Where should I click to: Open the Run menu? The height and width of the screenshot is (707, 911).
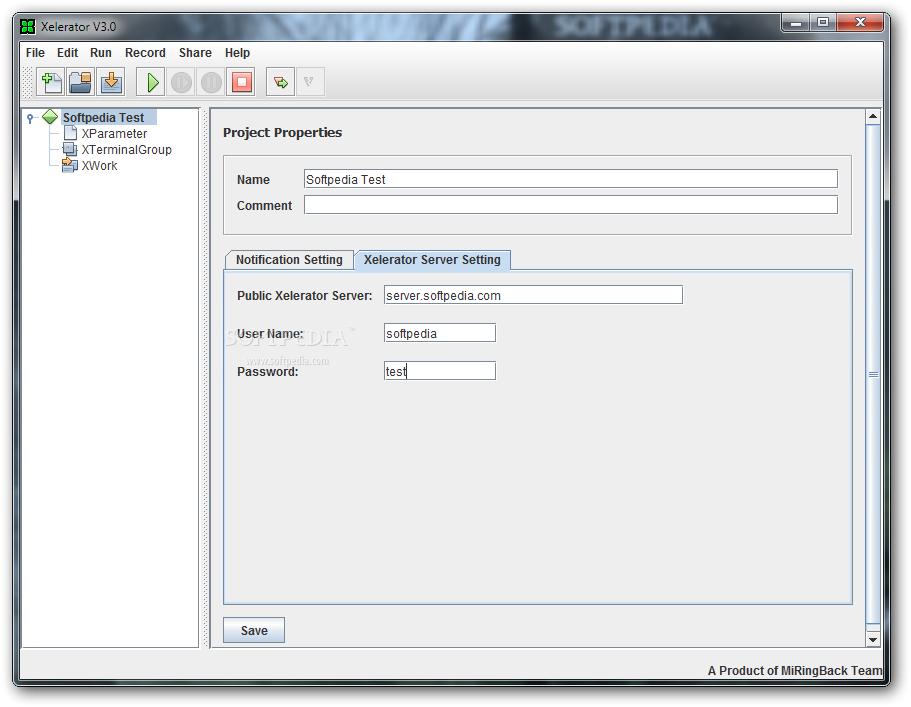point(101,53)
